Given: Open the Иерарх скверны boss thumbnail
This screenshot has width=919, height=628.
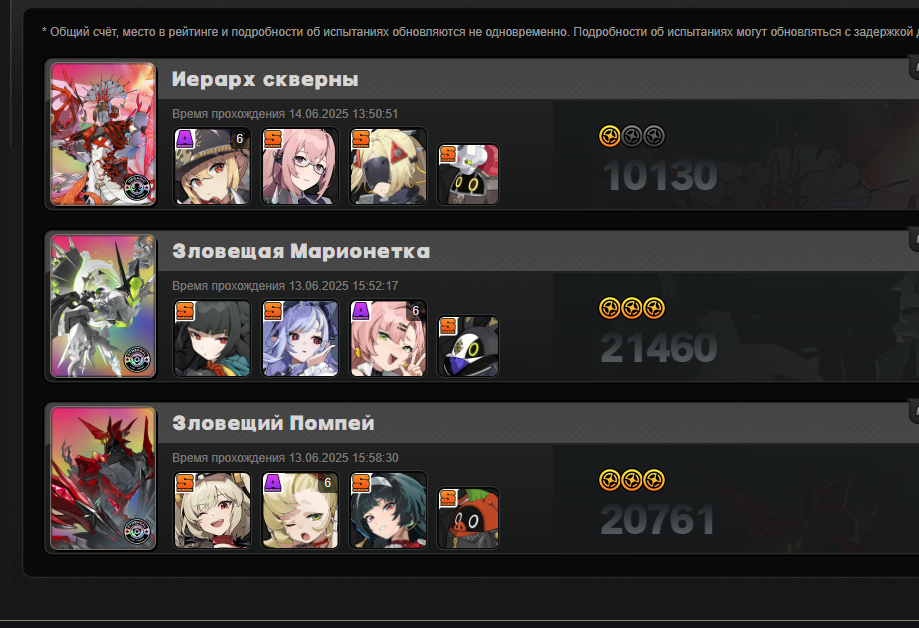Looking at the screenshot, I should tap(103, 134).
